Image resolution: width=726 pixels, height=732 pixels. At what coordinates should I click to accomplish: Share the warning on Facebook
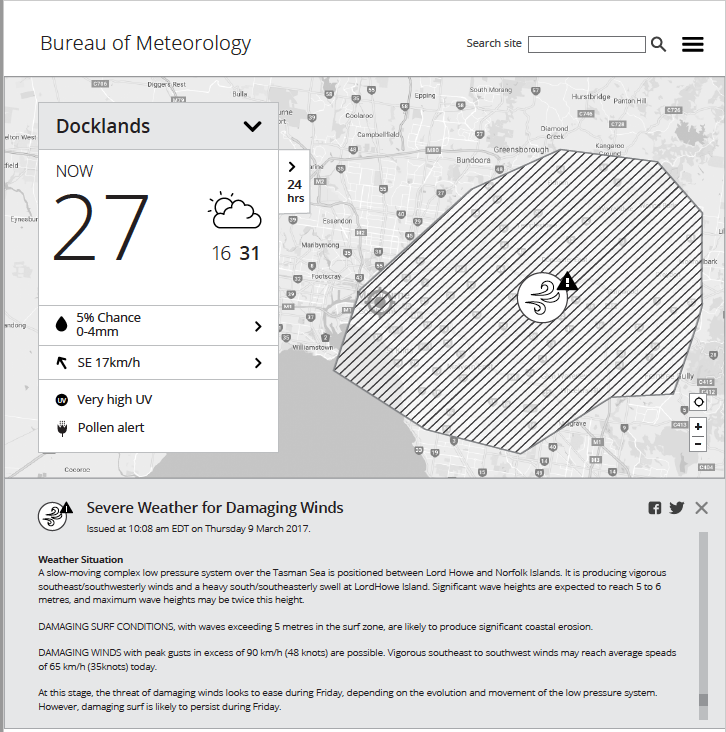click(x=655, y=507)
